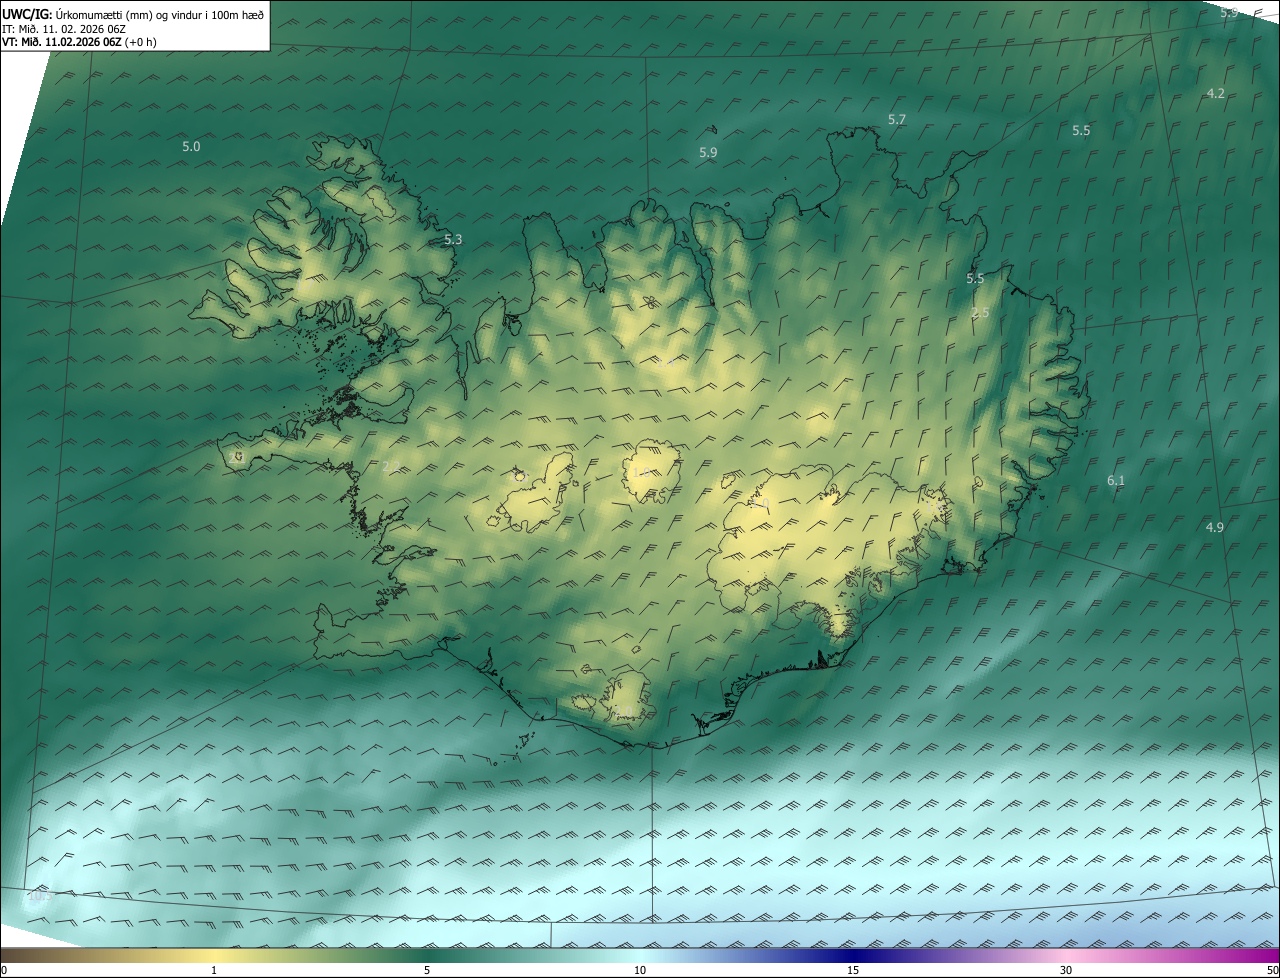The height and width of the screenshot is (978, 1280).
Task: Click the 'IT: Mið. 11. 02. 2026 06Z' line
Action: tap(64, 29)
